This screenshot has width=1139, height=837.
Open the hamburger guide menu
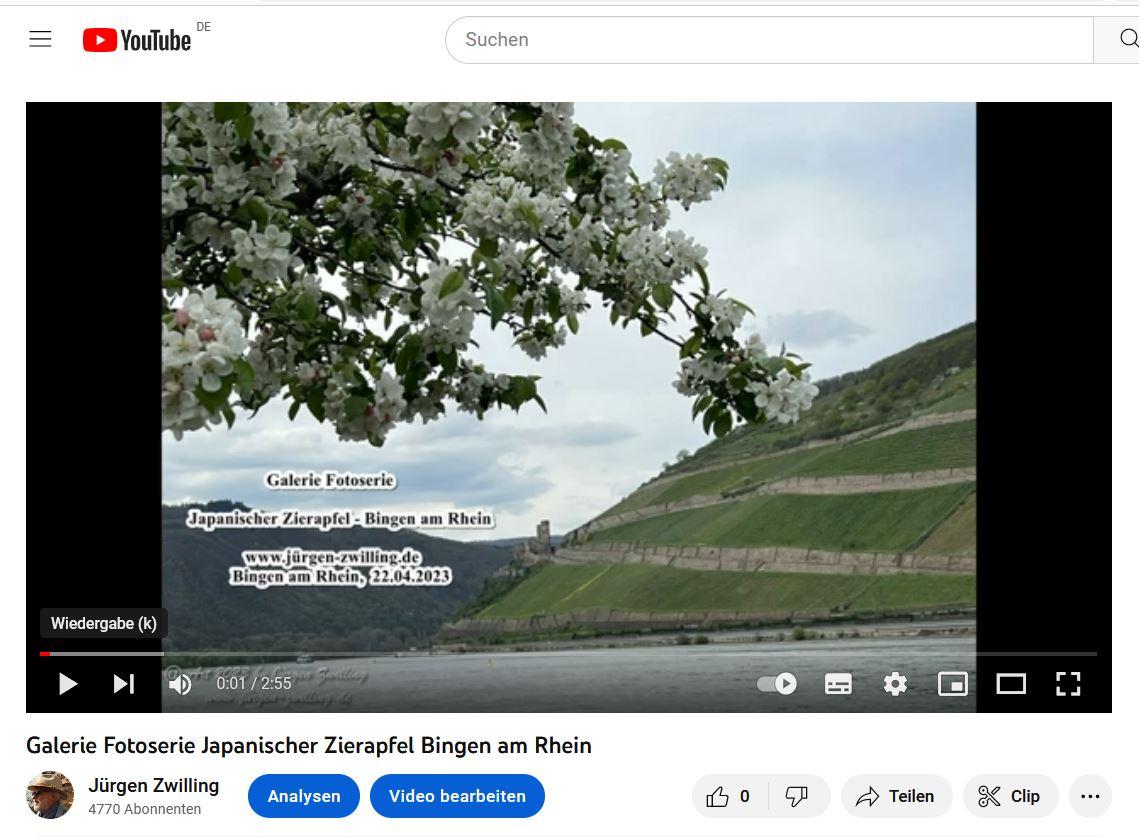click(40, 40)
